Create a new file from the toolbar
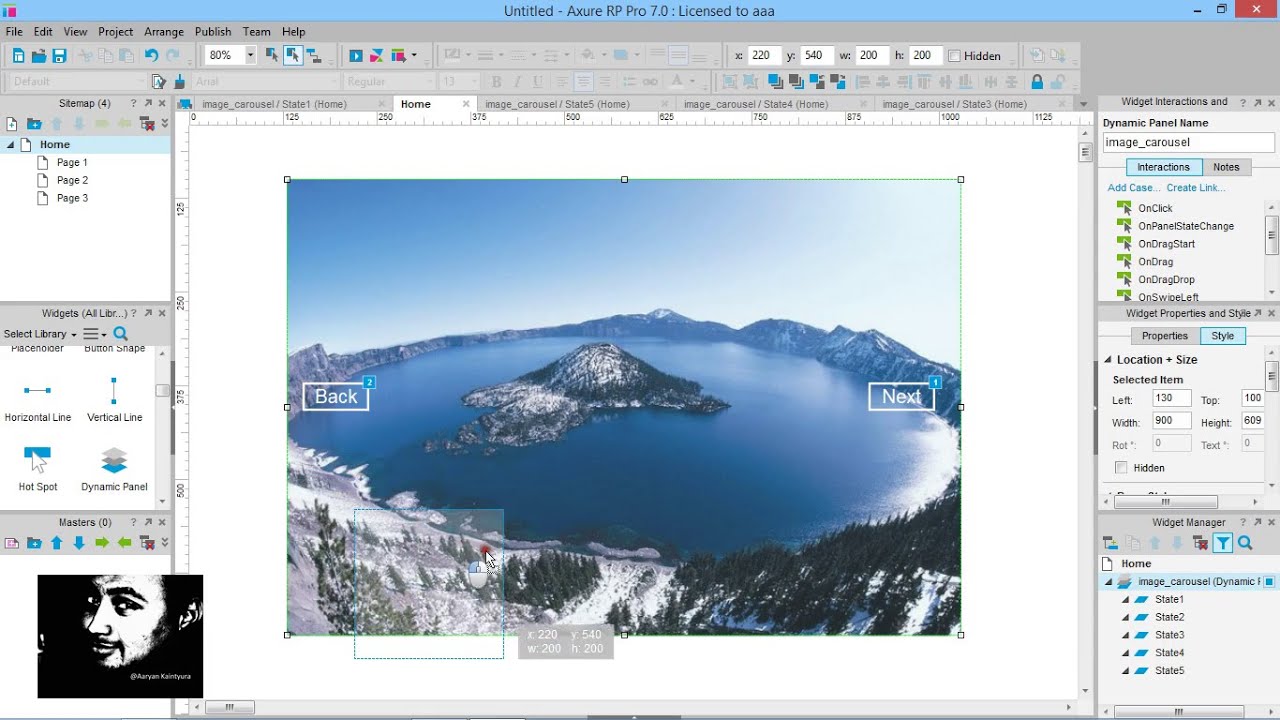 click(17, 56)
